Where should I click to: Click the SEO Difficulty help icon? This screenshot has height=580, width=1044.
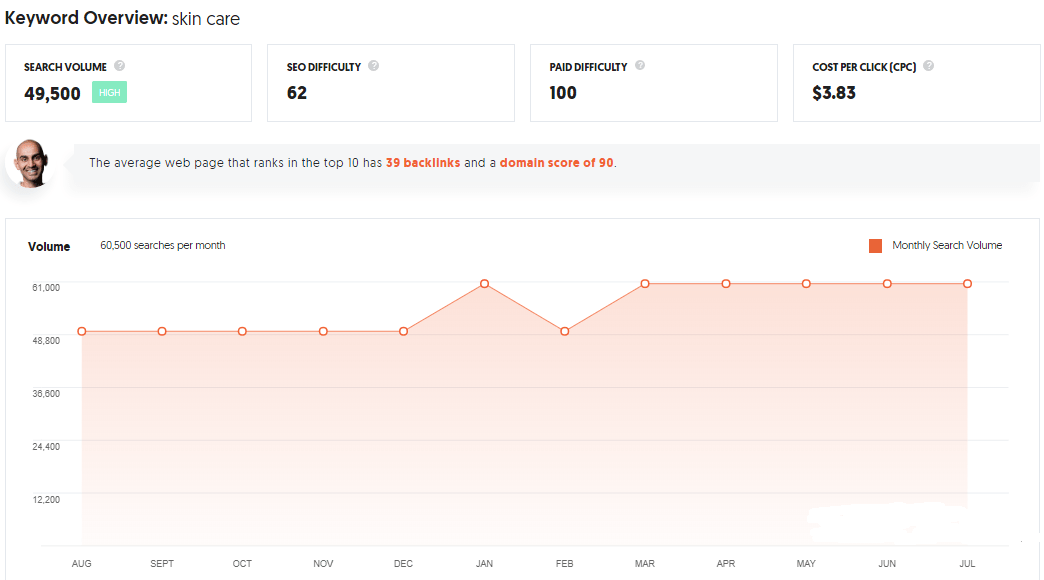(x=373, y=66)
